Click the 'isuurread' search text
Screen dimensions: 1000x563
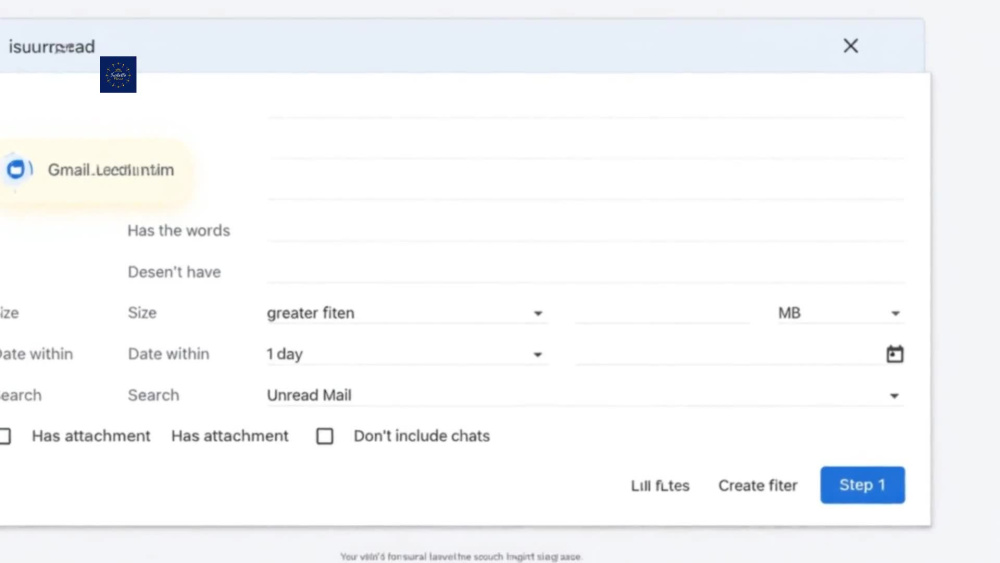52,47
